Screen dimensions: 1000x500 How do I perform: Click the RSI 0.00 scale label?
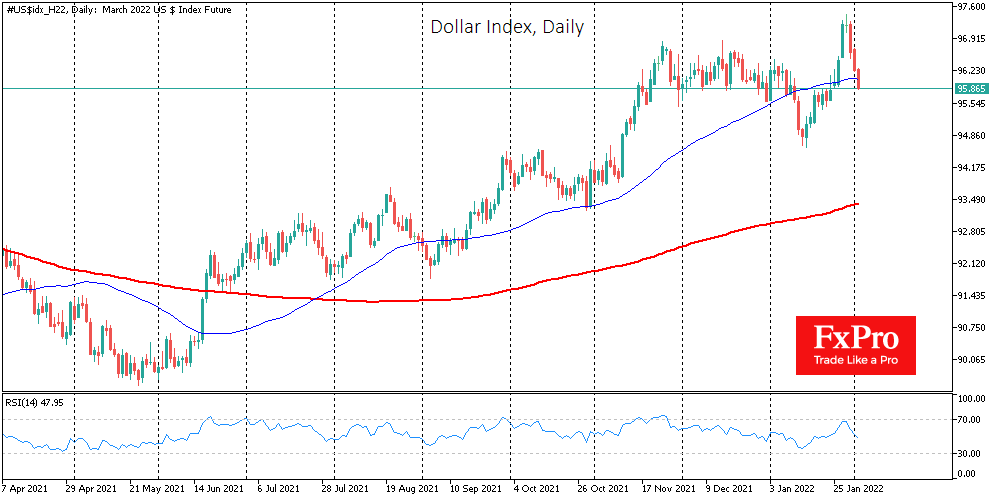tap(968, 474)
